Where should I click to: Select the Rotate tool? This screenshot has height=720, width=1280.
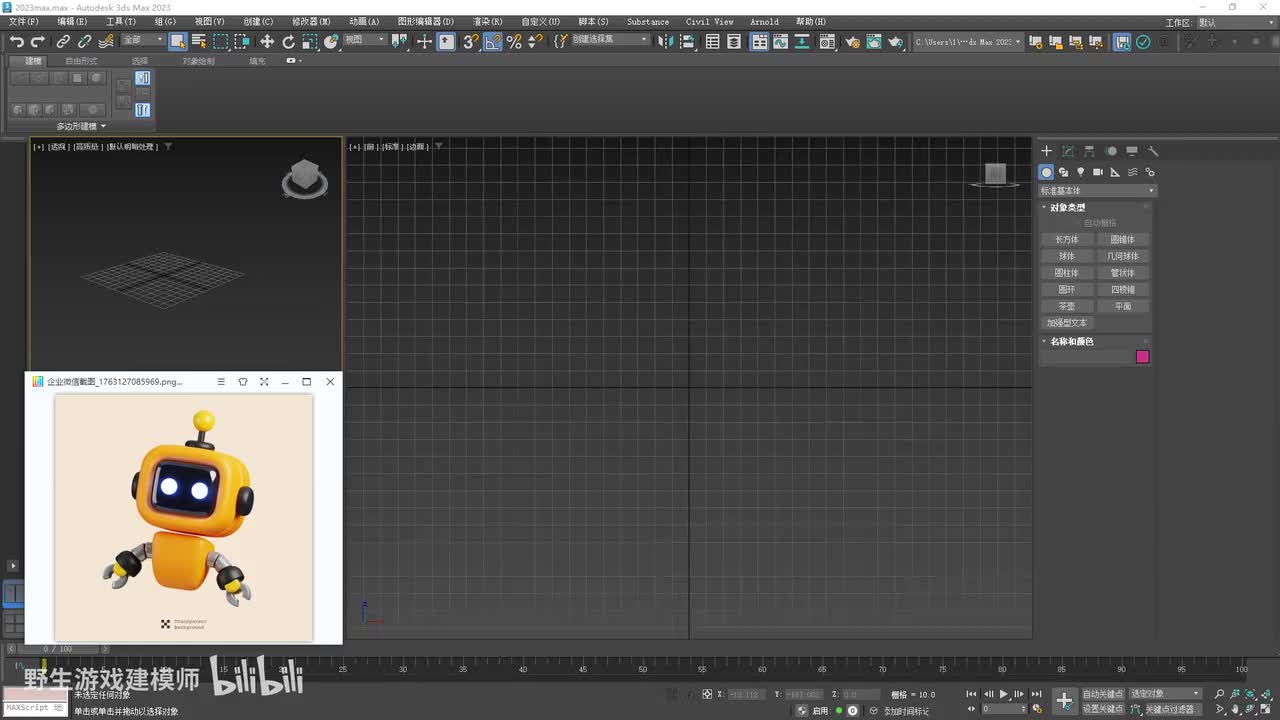[x=289, y=41]
